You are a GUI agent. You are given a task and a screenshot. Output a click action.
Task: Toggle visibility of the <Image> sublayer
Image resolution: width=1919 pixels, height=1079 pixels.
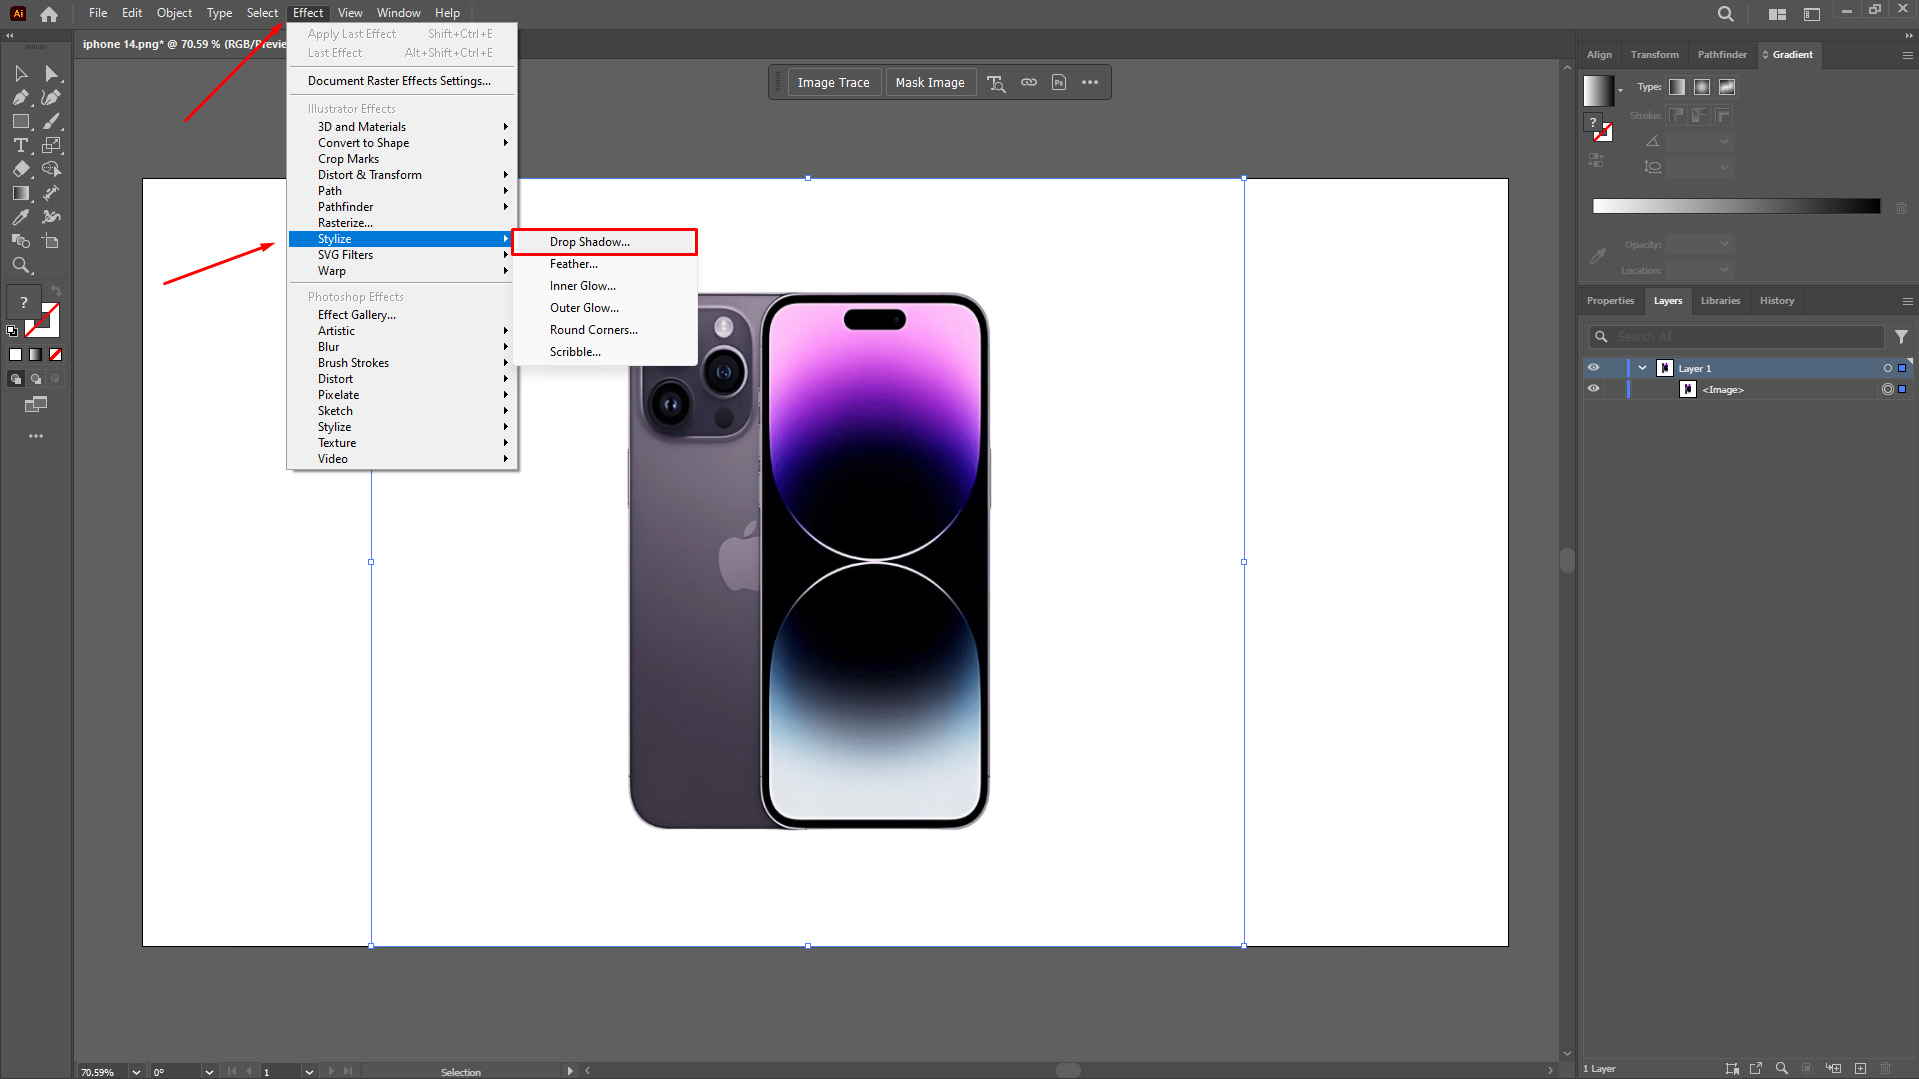point(1594,389)
